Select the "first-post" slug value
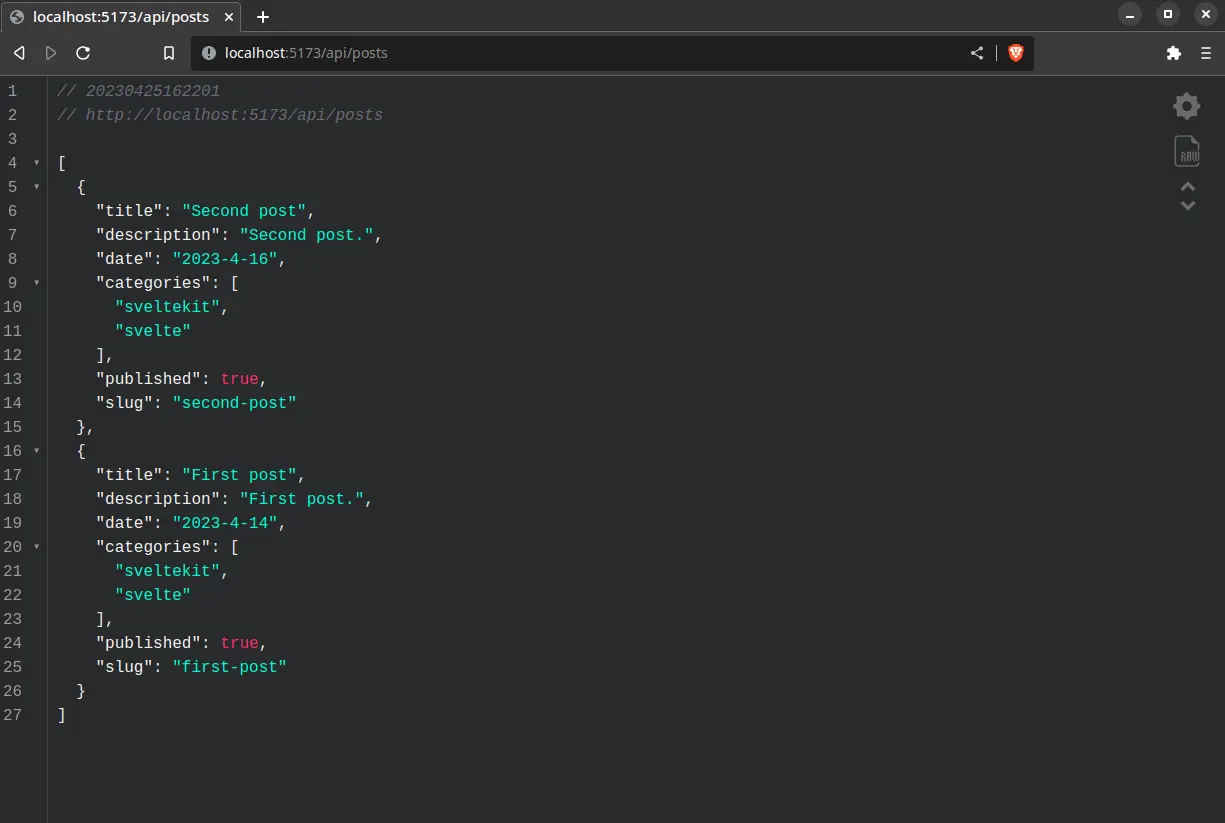 (x=230, y=667)
